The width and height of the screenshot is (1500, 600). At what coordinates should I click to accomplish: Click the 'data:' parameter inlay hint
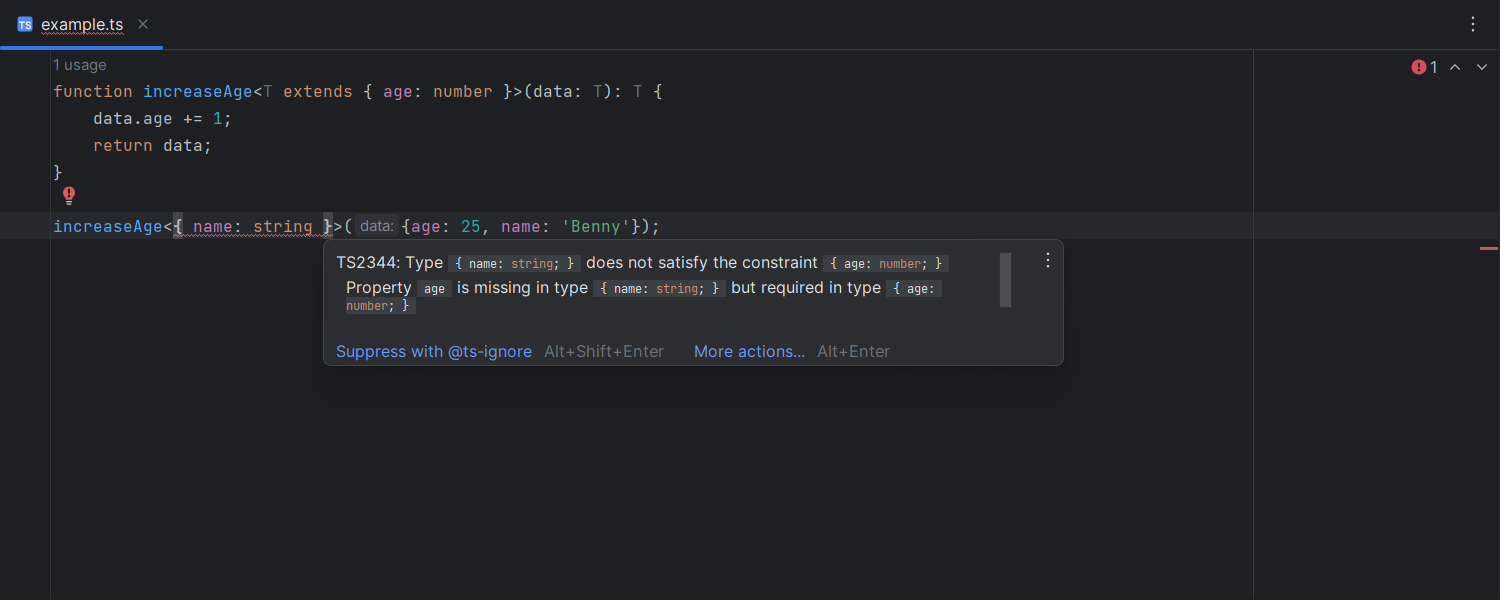tap(377, 226)
